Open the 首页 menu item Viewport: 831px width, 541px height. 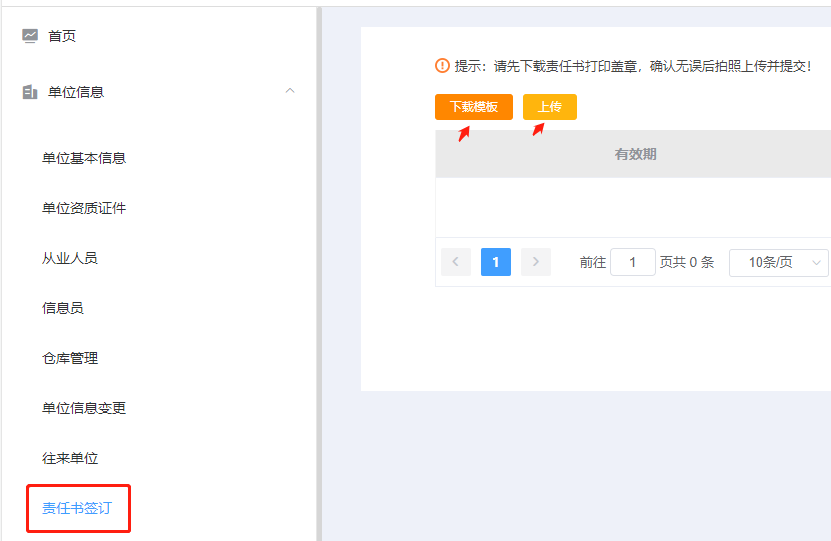[x=62, y=36]
